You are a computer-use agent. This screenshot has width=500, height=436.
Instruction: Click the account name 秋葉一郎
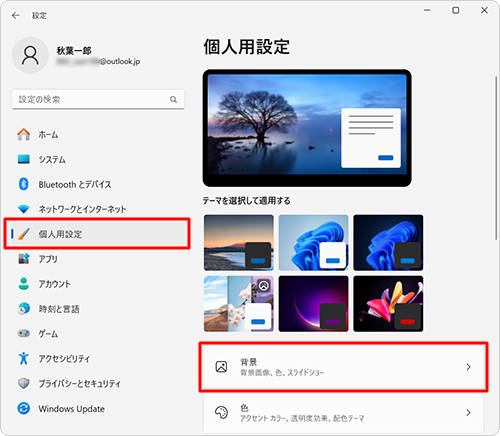74,51
